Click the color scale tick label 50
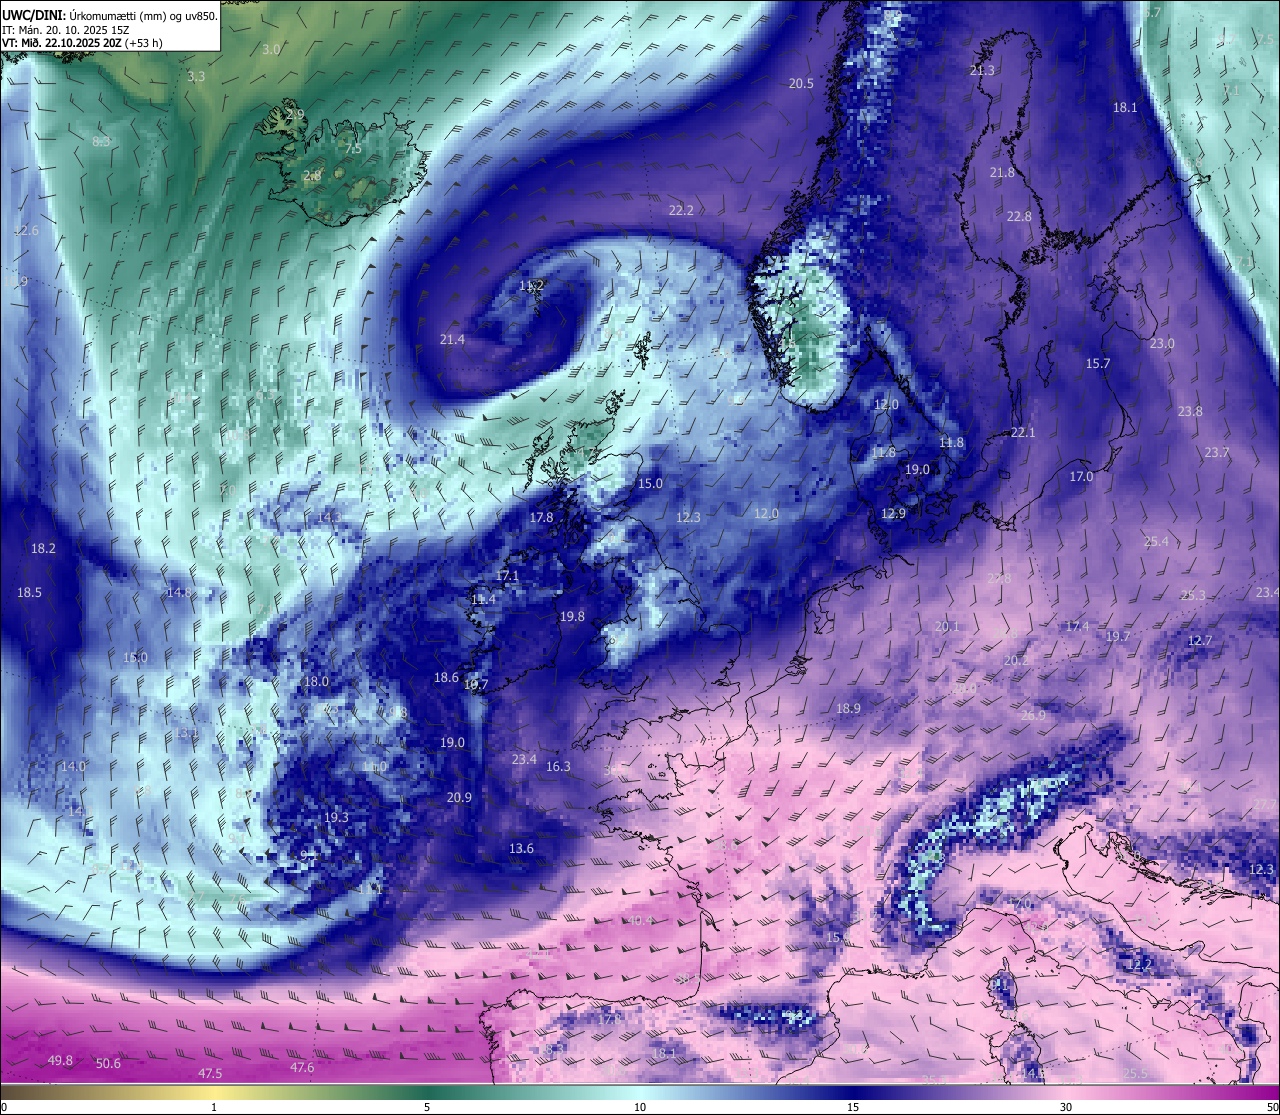This screenshot has width=1280, height=1115. [1272, 1107]
